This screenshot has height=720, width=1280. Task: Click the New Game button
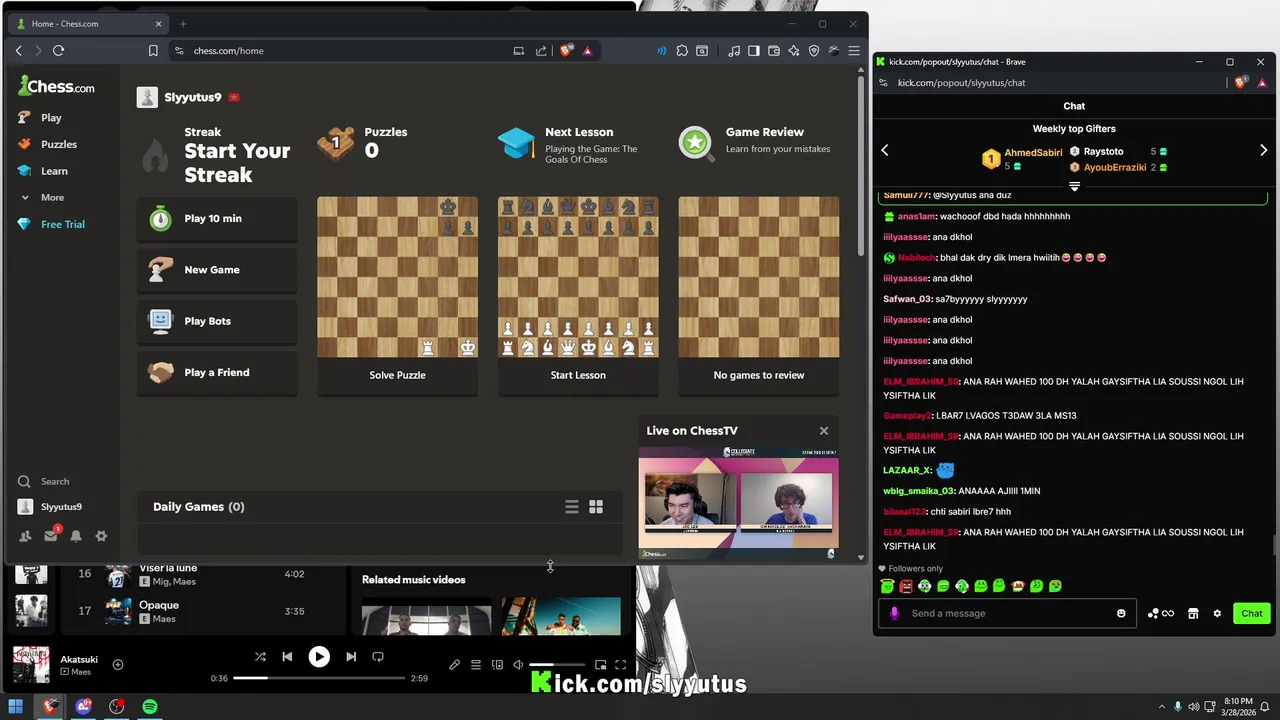coord(217,270)
